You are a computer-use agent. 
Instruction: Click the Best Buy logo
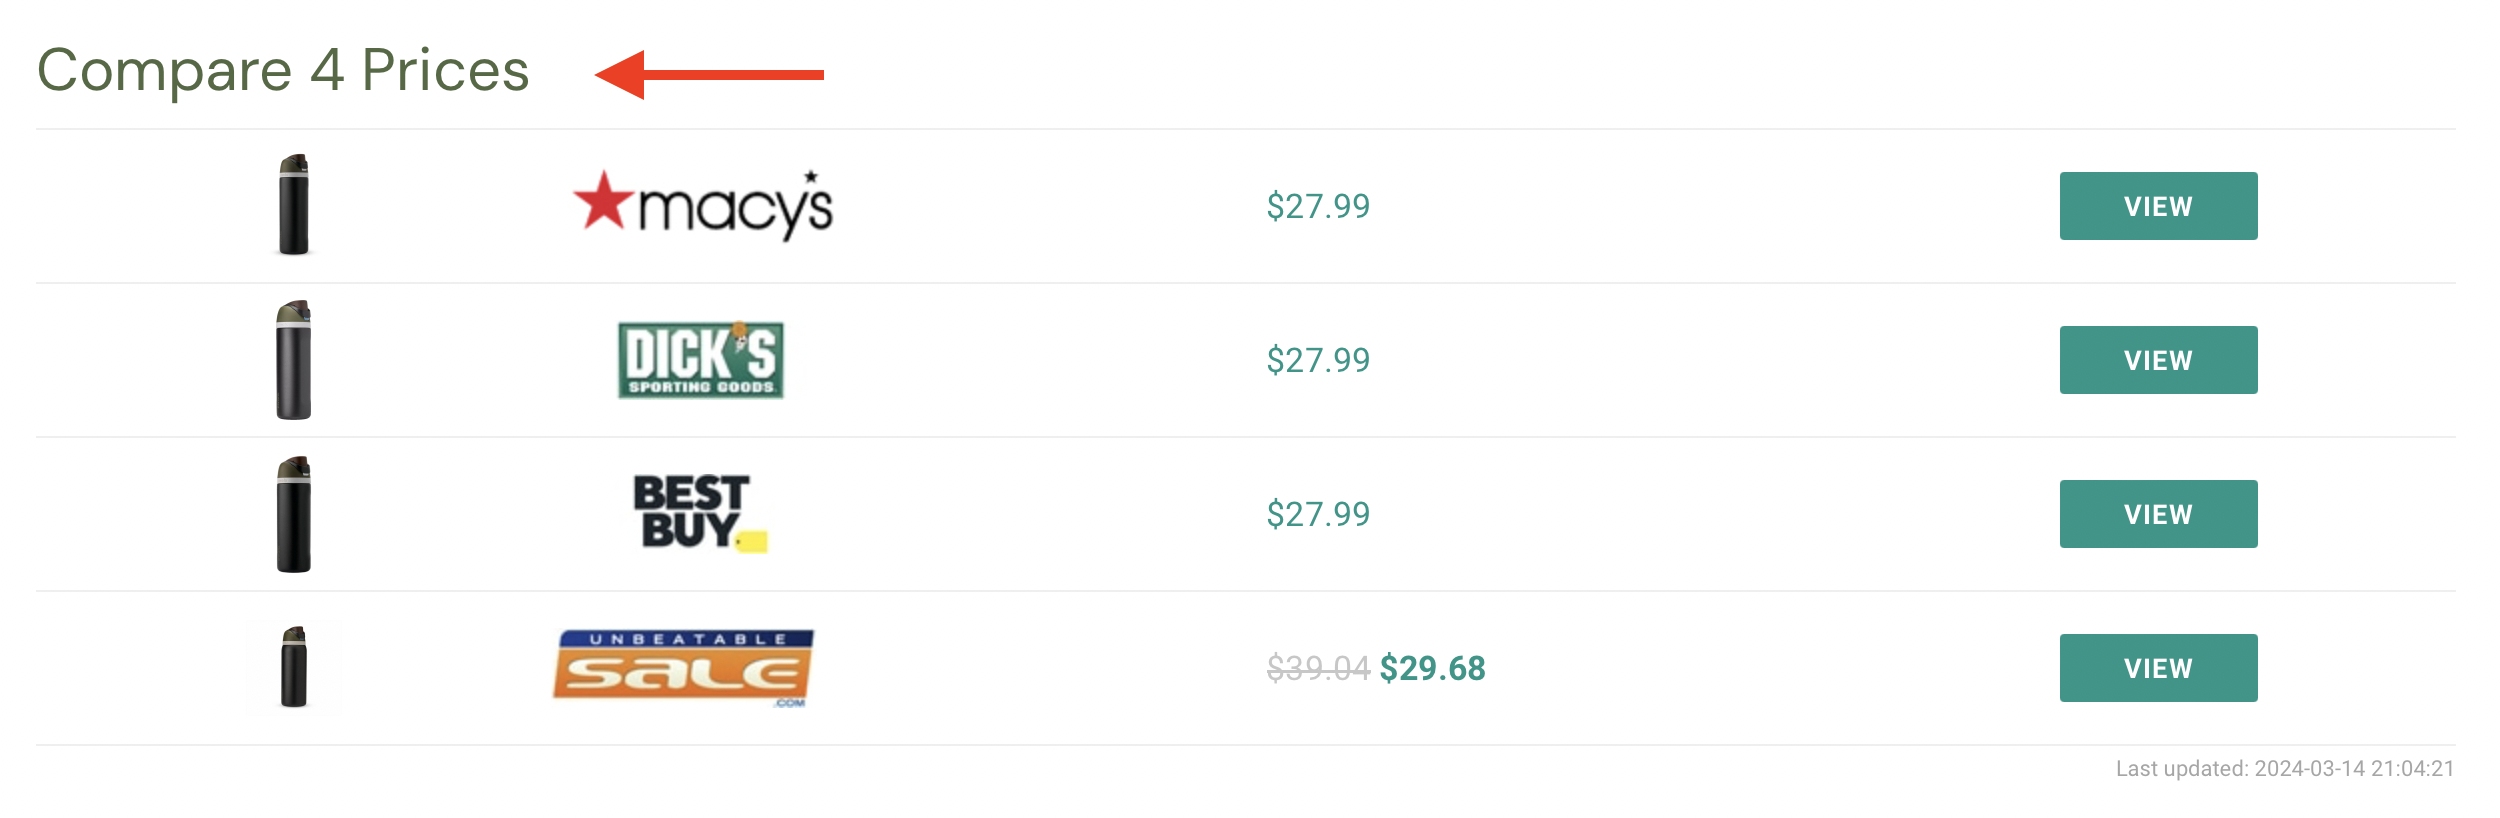tap(700, 513)
